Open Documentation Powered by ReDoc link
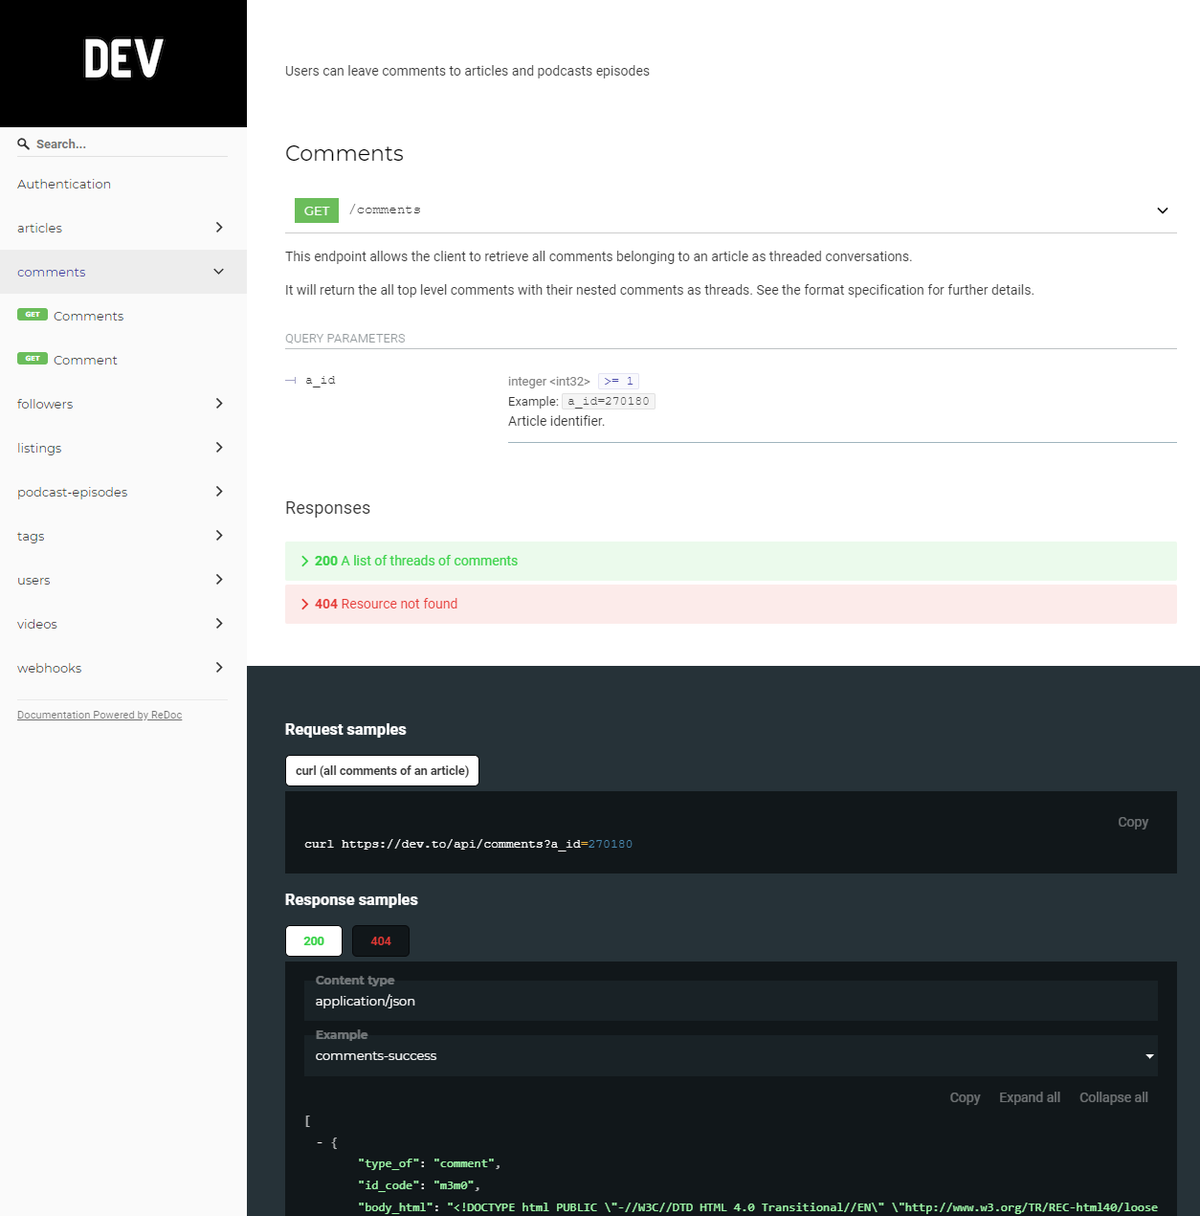Viewport: 1200px width, 1216px height. tap(99, 715)
